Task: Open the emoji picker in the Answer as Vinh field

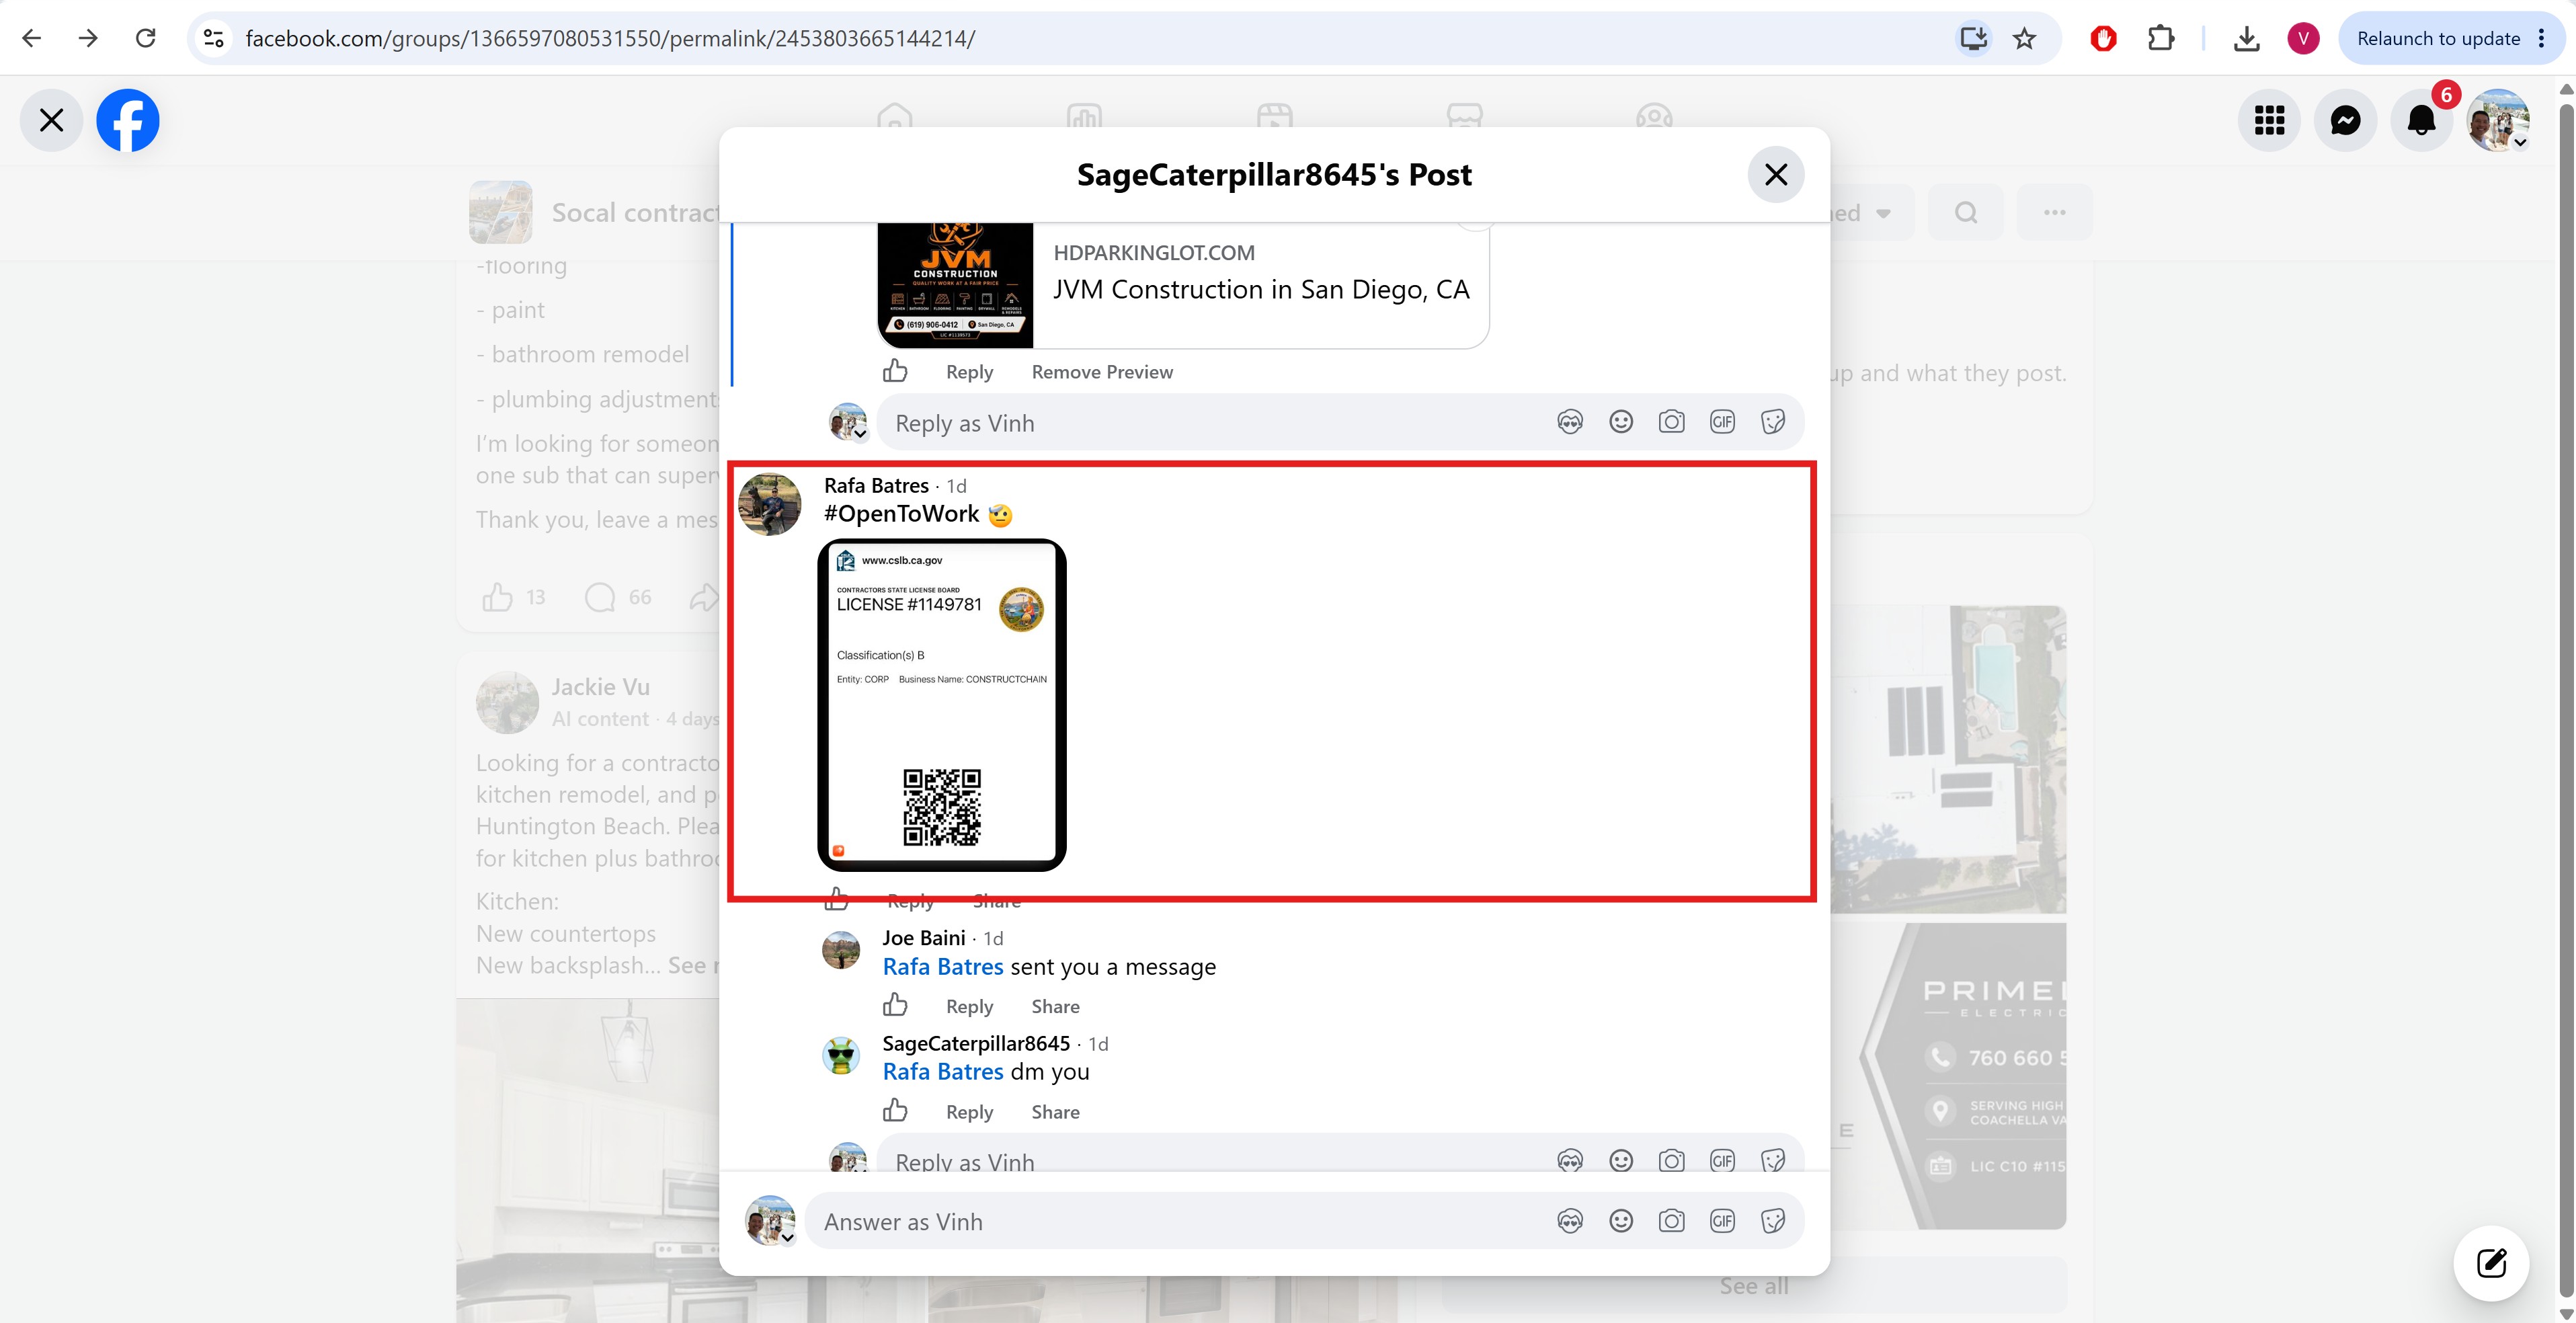Action: 1621,1221
